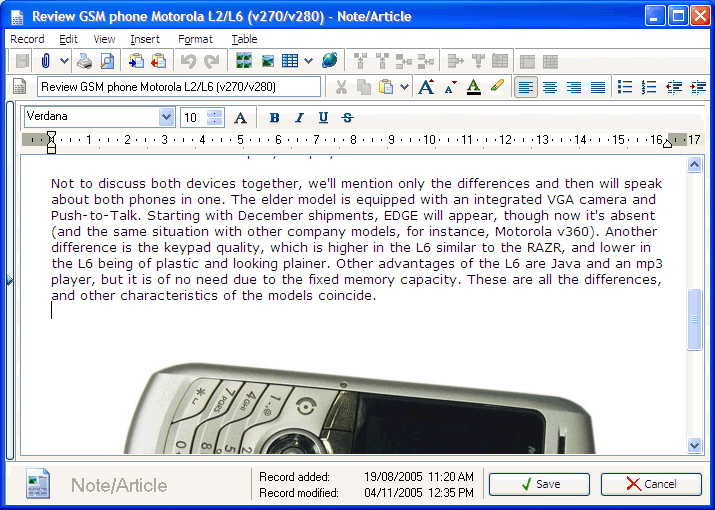Click the increase font size icon

click(426, 88)
